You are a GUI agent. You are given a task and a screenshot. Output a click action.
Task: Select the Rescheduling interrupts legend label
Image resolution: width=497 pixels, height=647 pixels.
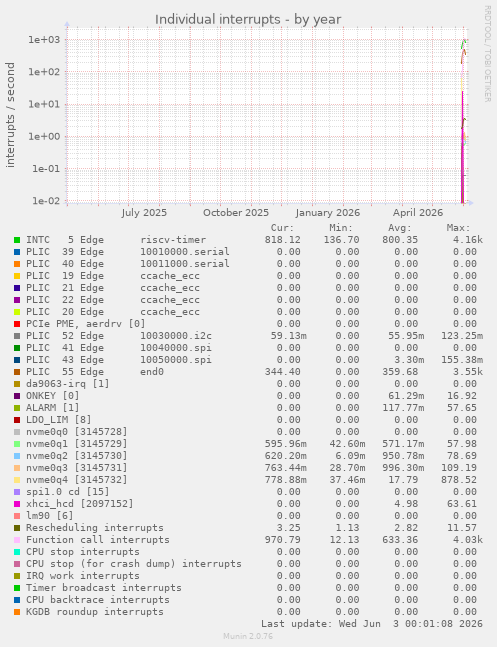[95, 527]
